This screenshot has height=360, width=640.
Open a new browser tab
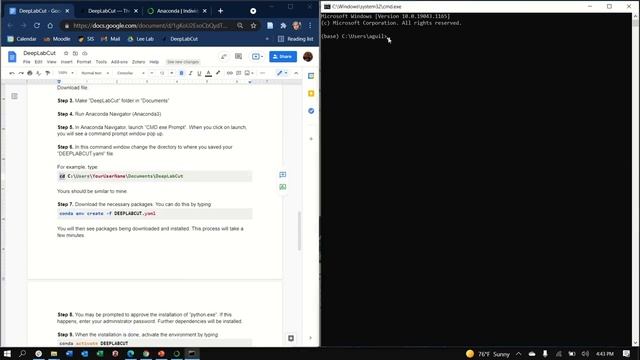[x=220, y=11]
